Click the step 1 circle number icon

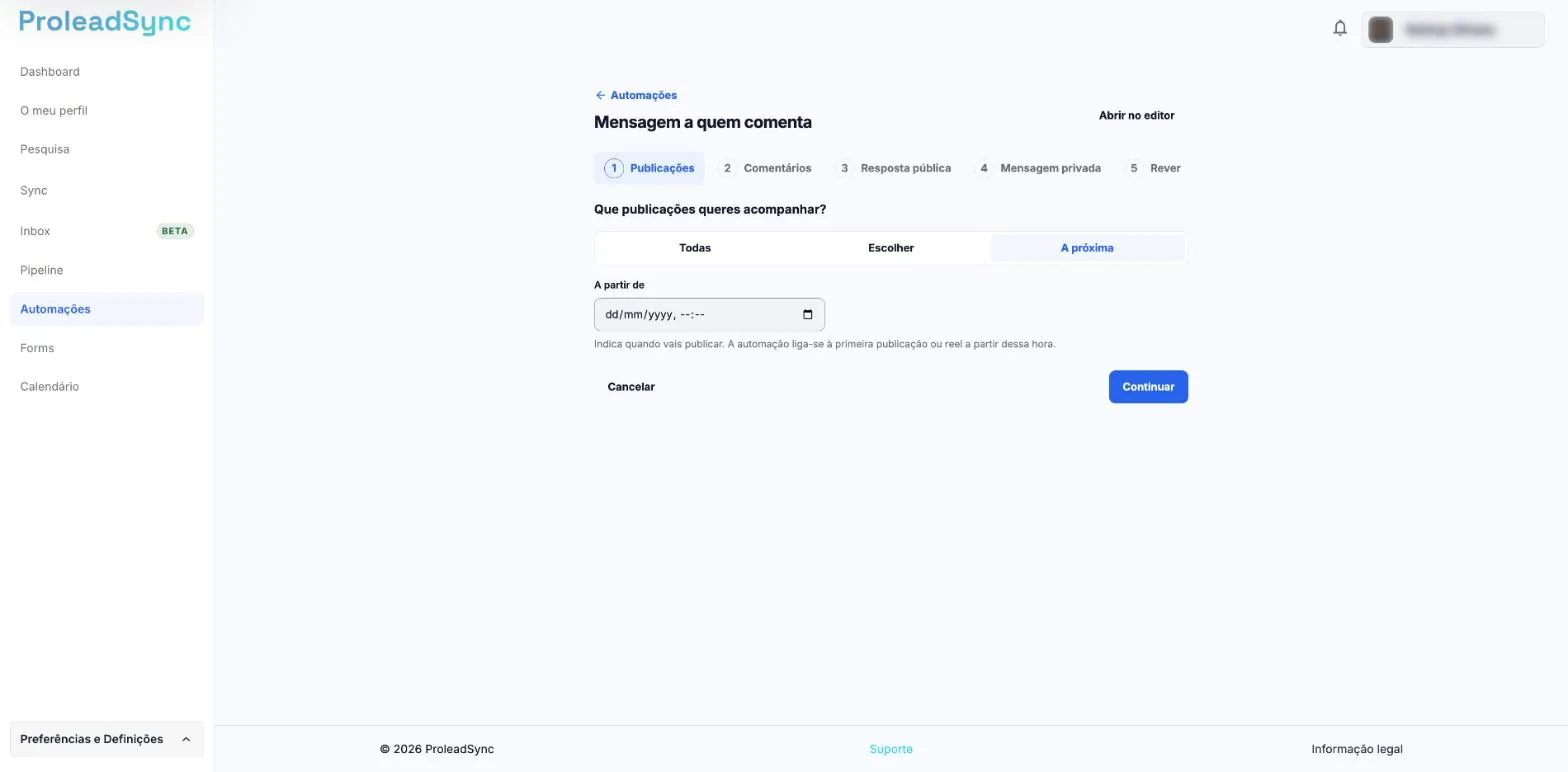(614, 168)
